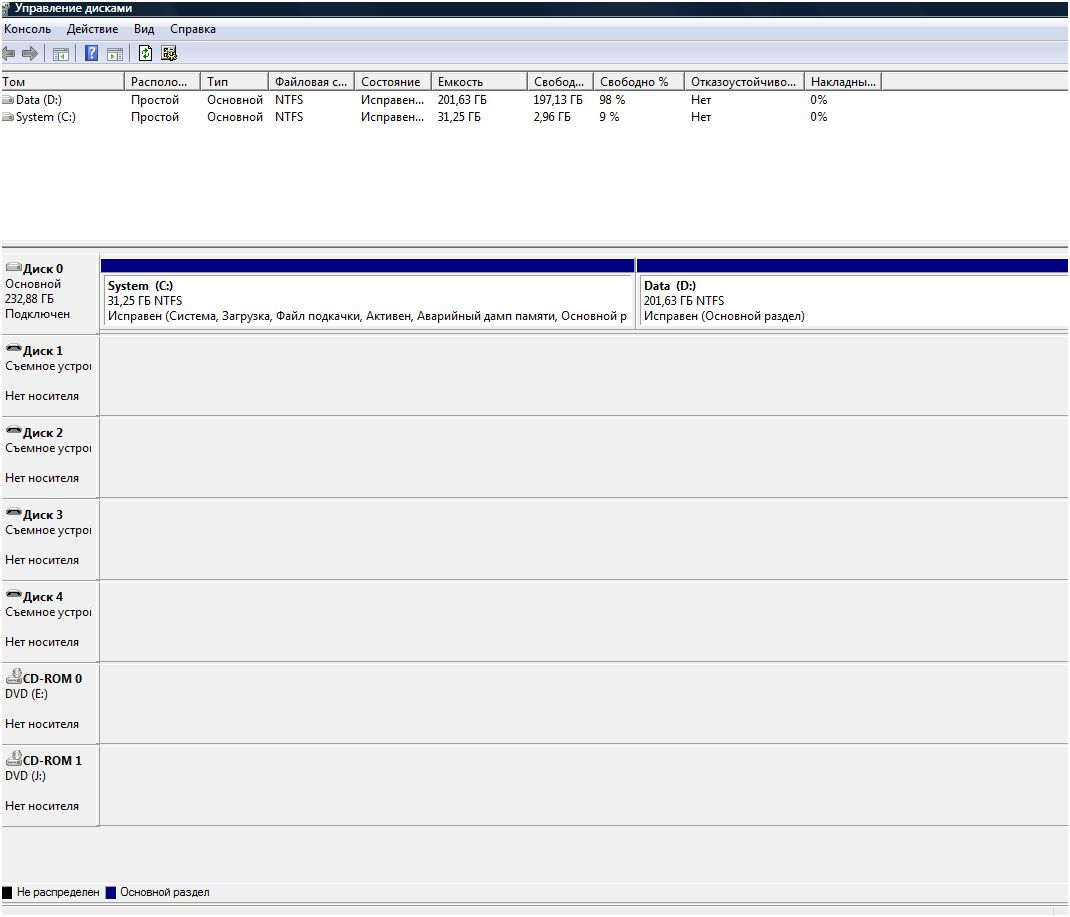Screen dimensions: 1070x917
Task: Click the Управление дисками title bar icon
Action: pos(5,9)
